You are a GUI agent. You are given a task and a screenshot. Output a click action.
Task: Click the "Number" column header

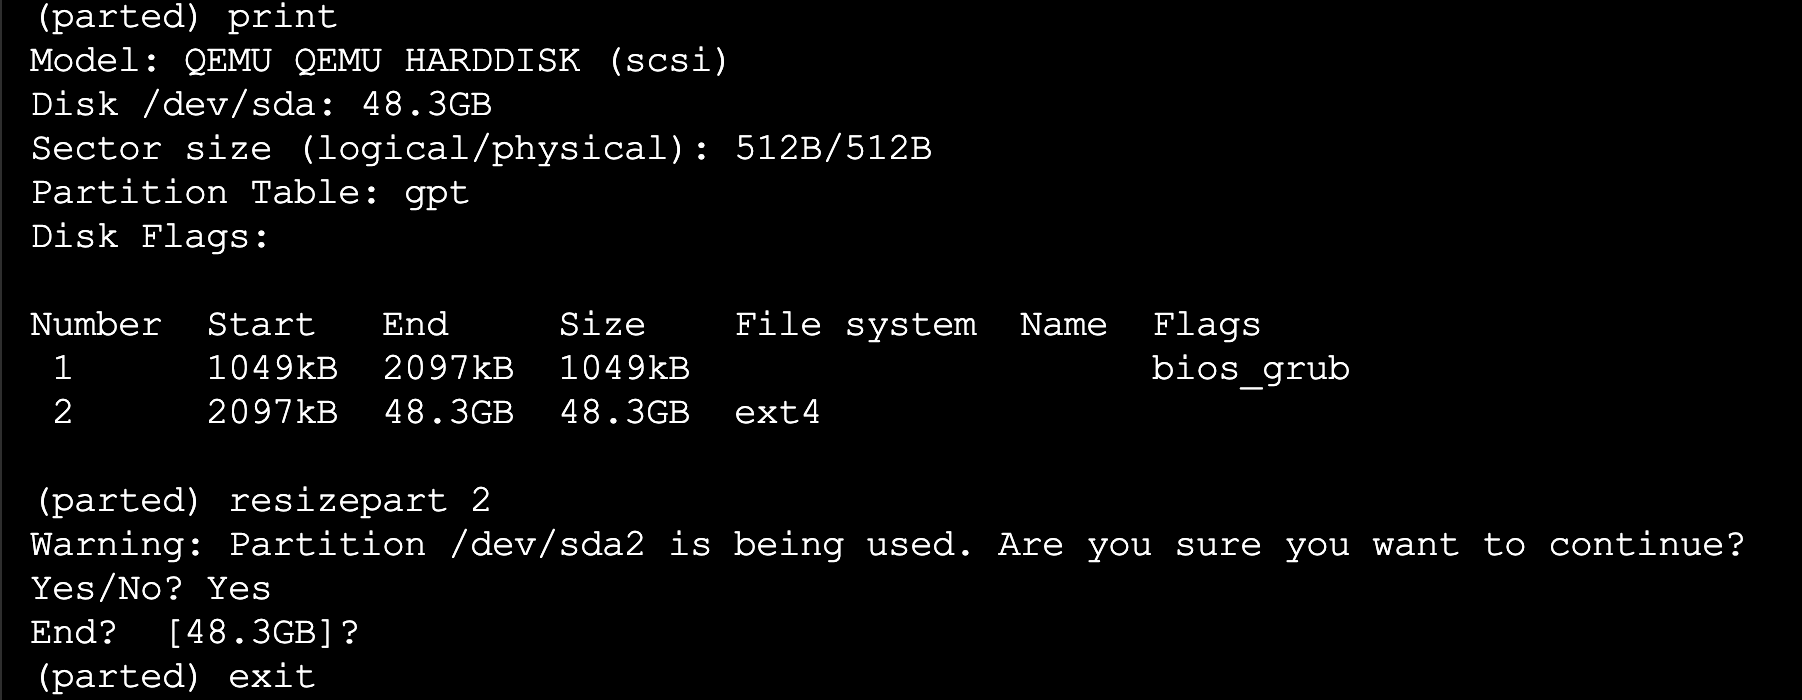click(95, 325)
